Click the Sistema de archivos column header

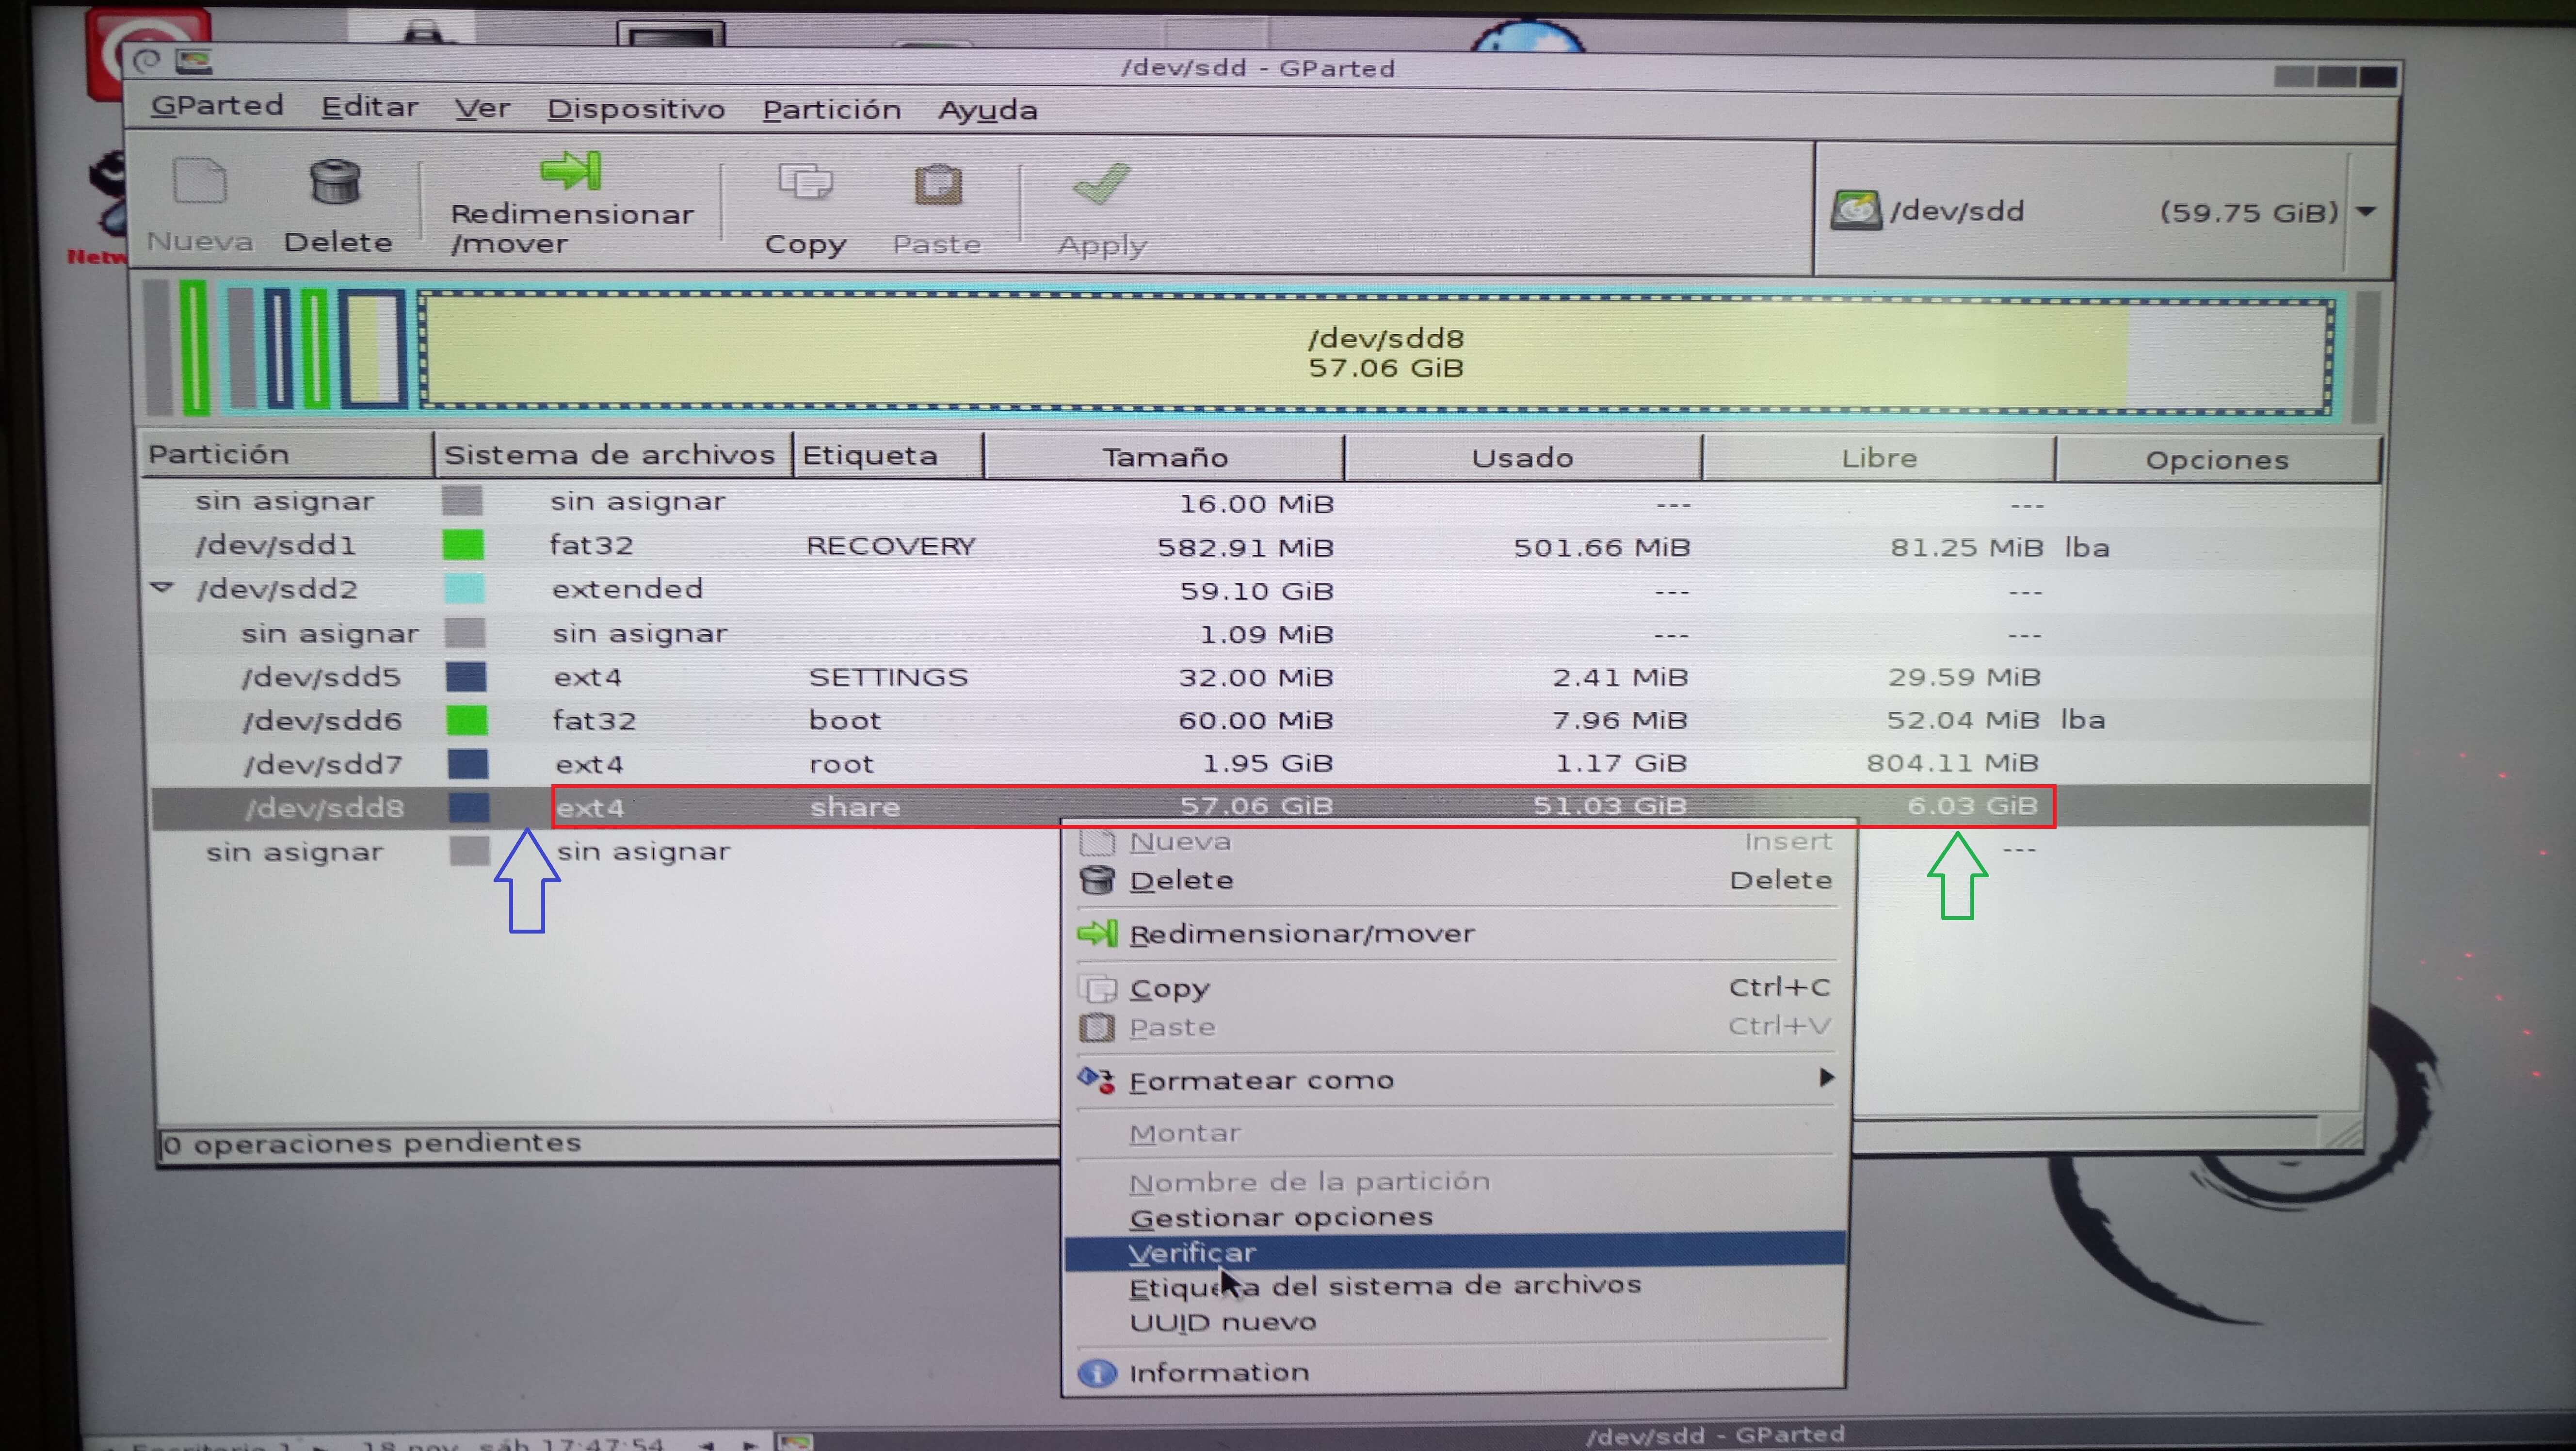pos(609,456)
